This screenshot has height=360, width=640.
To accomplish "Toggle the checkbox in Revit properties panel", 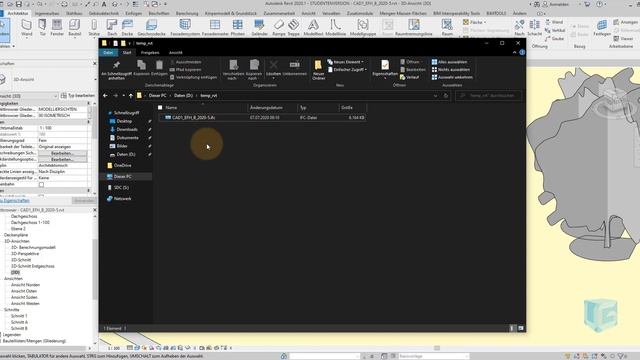I will click(x=41, y=184).
